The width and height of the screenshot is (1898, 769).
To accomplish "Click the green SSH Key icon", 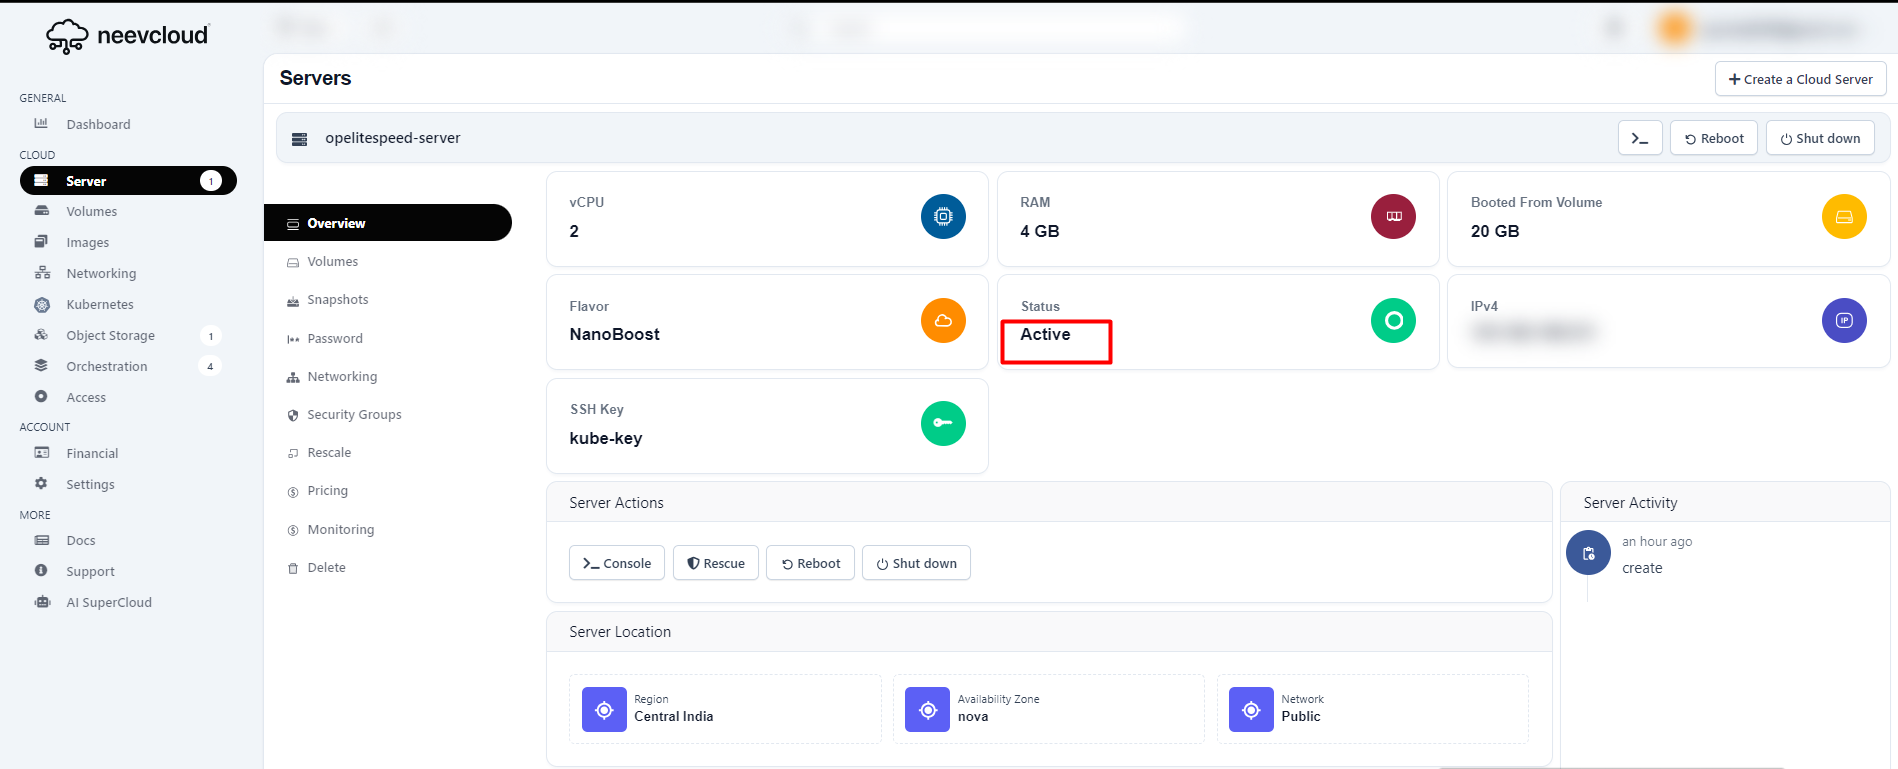I will (x=942, y=423).
